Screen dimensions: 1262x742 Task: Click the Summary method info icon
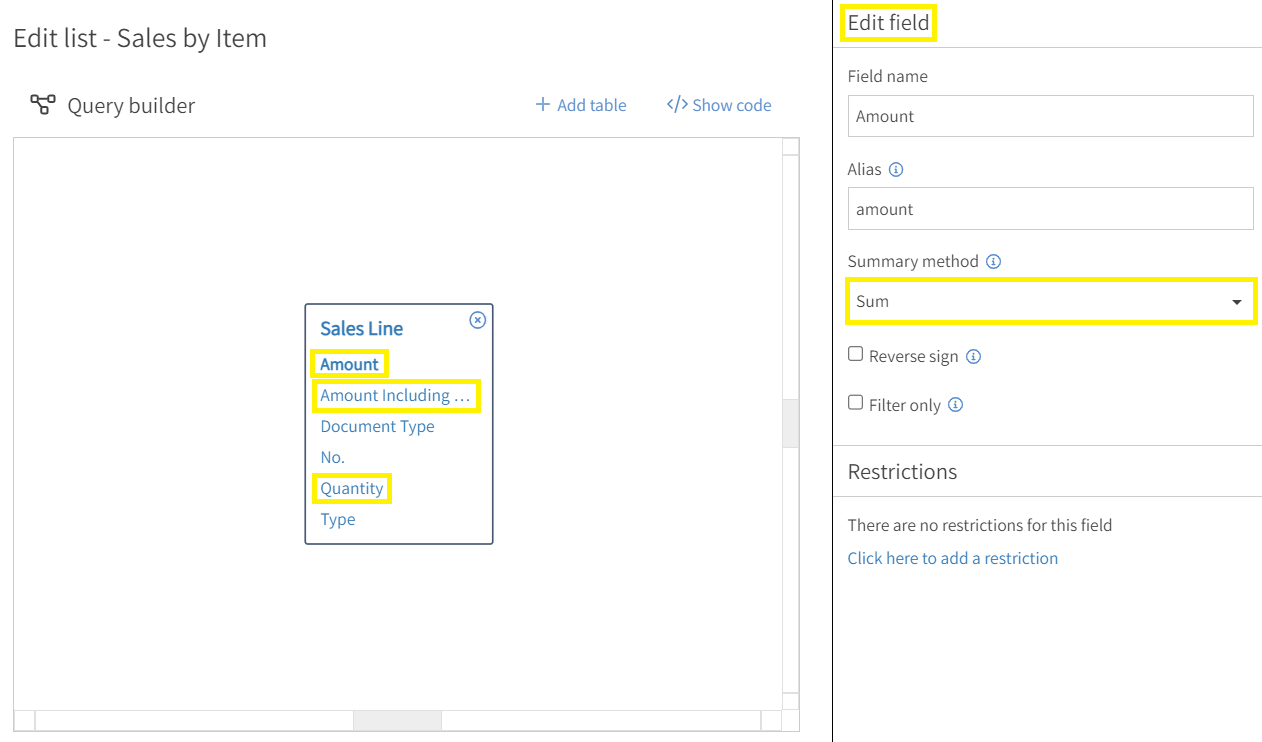point(993,261)
